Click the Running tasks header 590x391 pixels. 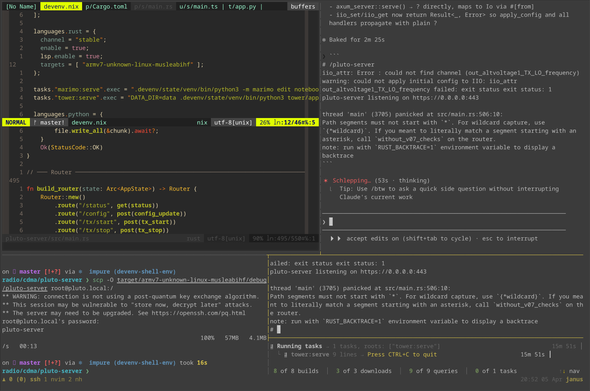299,346
